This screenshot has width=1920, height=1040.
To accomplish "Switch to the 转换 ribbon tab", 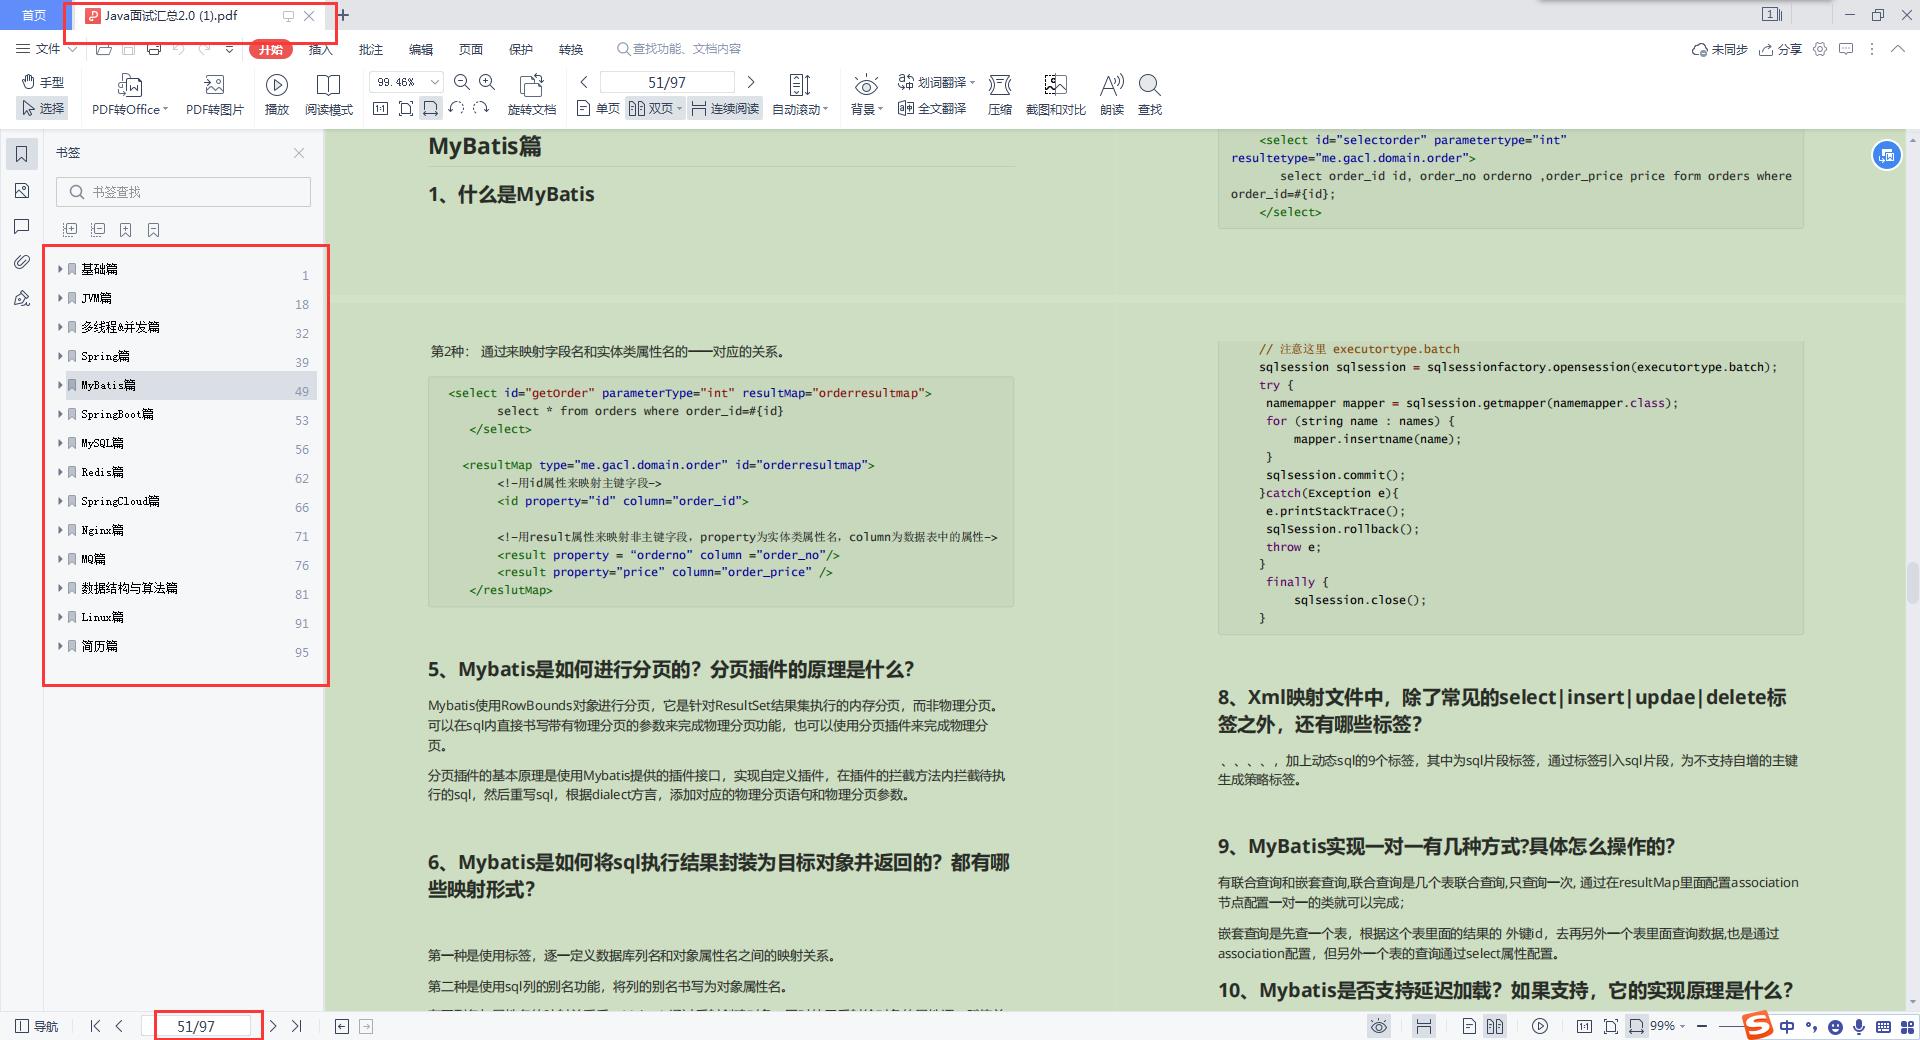I will 571,49.
